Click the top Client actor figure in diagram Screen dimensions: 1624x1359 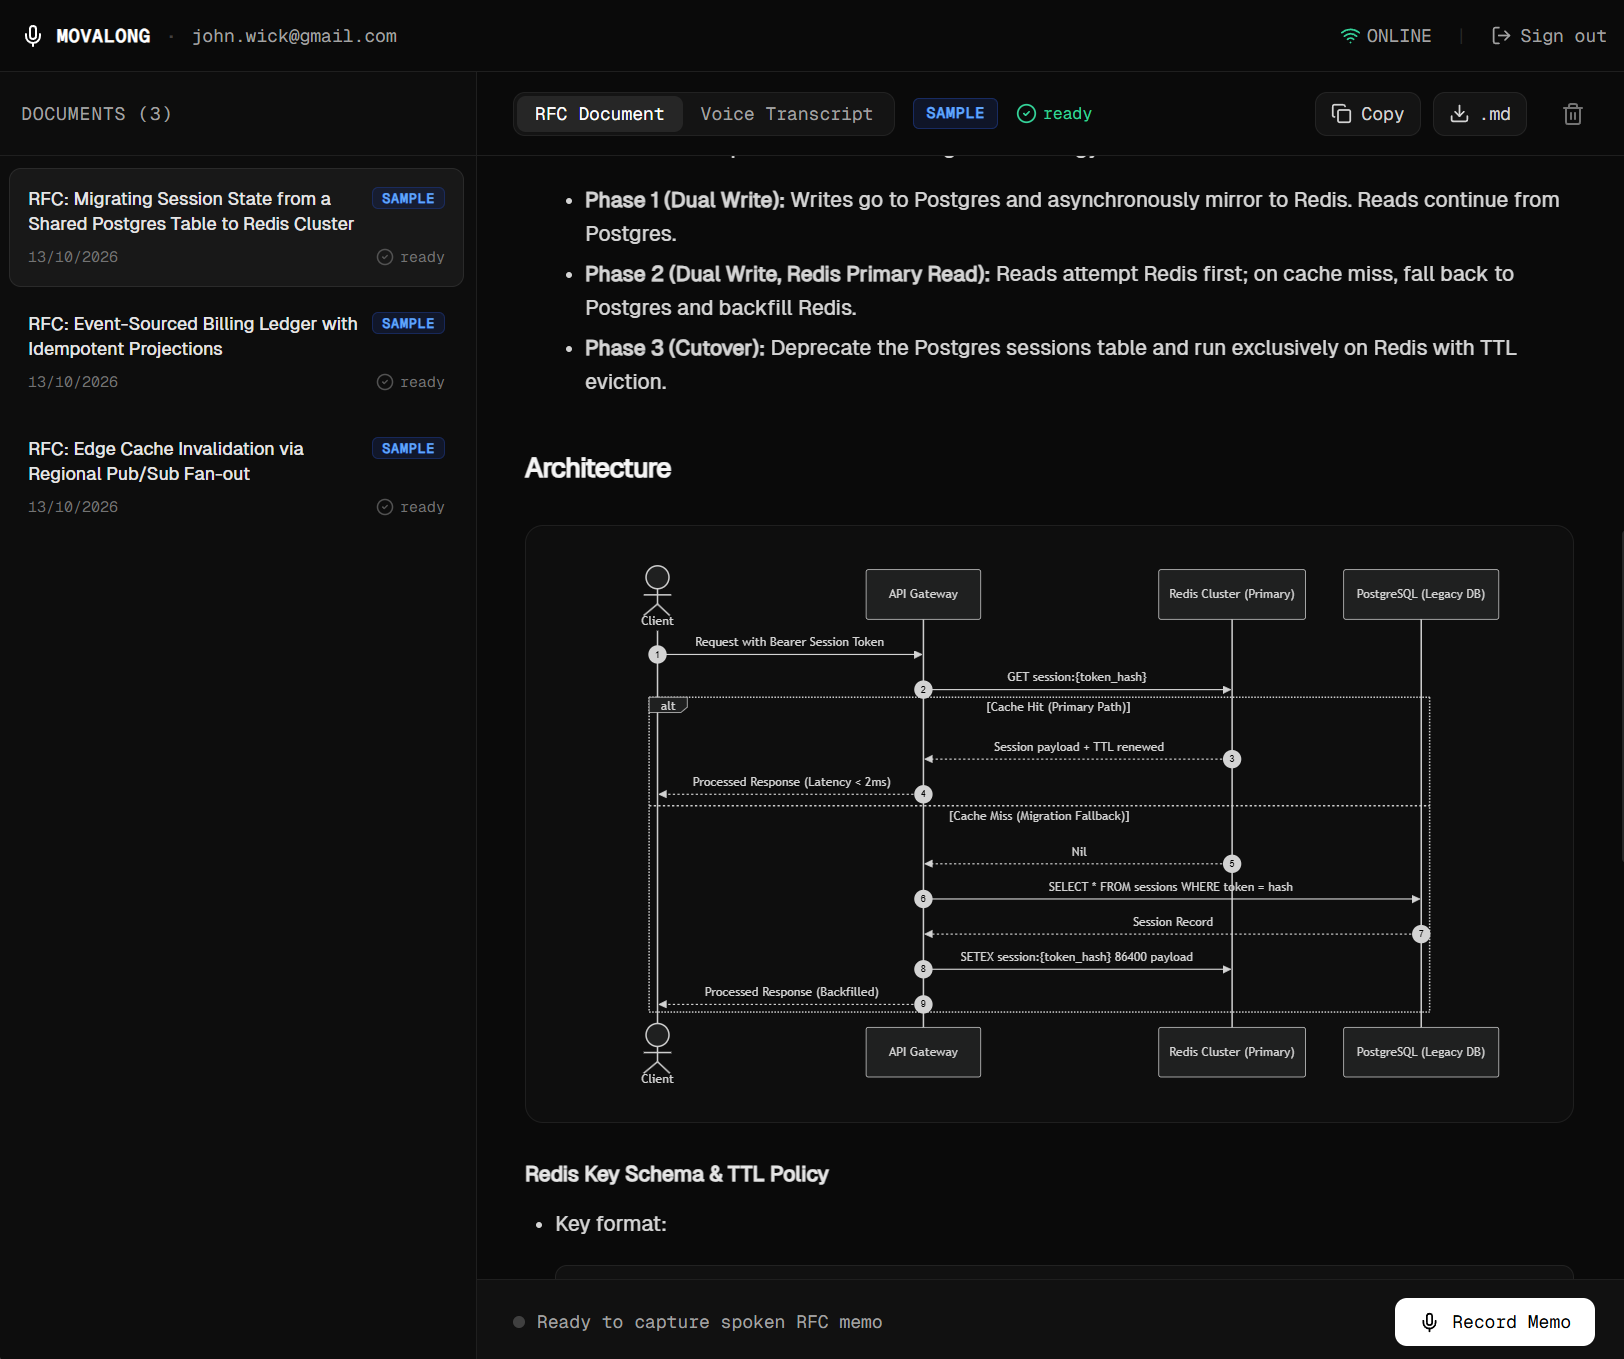click(657, 596)
